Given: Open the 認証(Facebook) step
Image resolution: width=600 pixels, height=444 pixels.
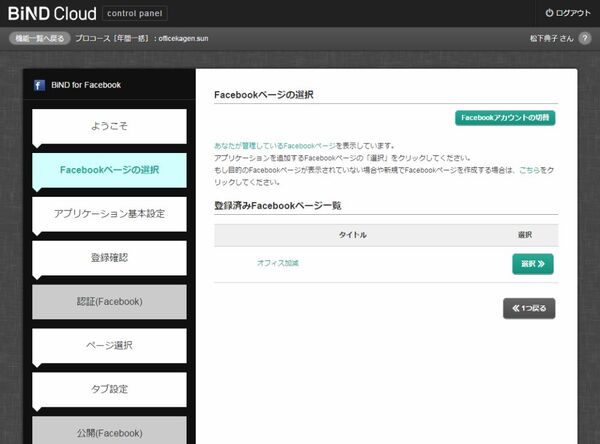Looking at the screenshot, I should click(x=109, y=302).
